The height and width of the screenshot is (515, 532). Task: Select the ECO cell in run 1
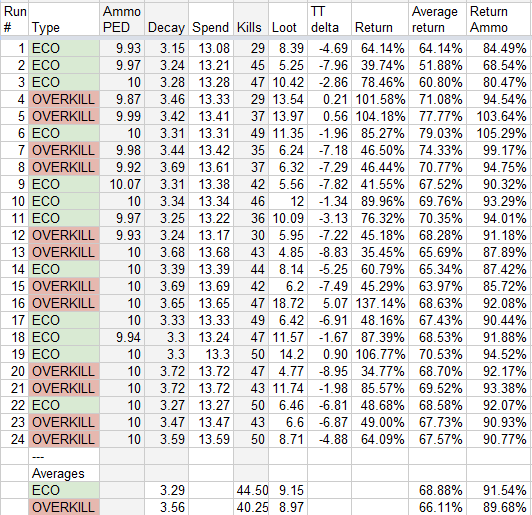[x=64, y=48]
